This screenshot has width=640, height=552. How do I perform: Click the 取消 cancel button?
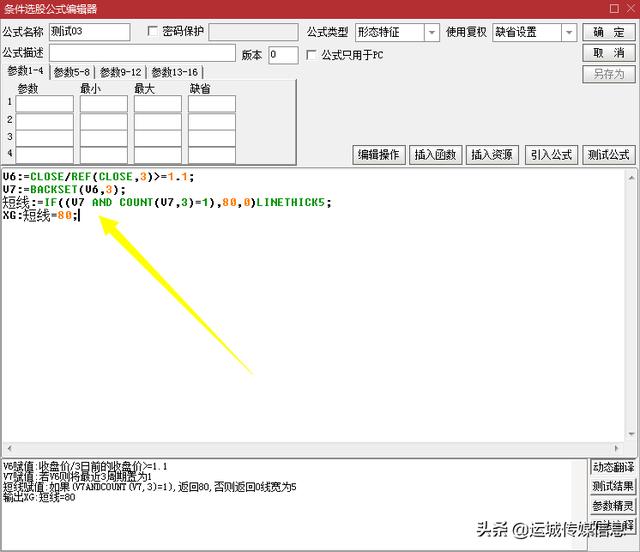coord(609,53)
